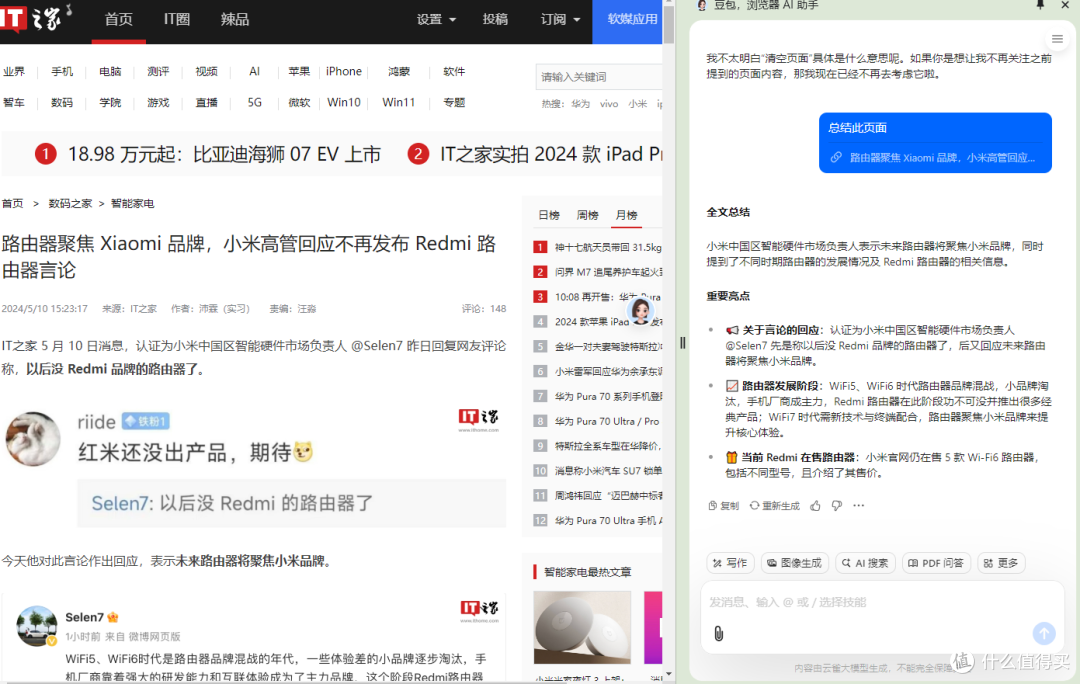Switch to the 日榜 ranking tab
Screen dimensions: 1080x684
point(549,215)
